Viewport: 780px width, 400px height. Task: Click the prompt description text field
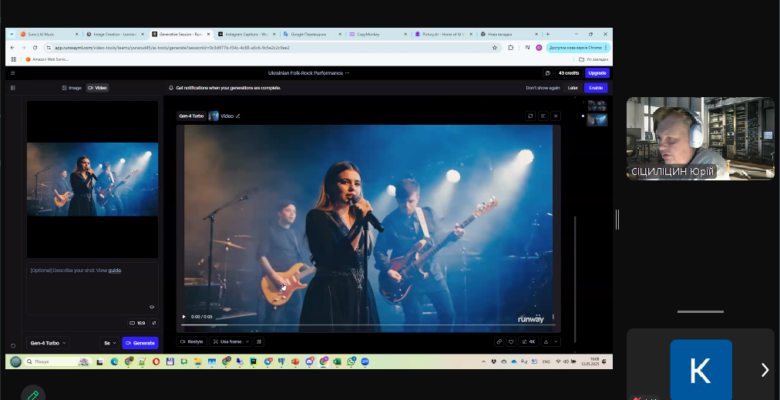point(91,285)
